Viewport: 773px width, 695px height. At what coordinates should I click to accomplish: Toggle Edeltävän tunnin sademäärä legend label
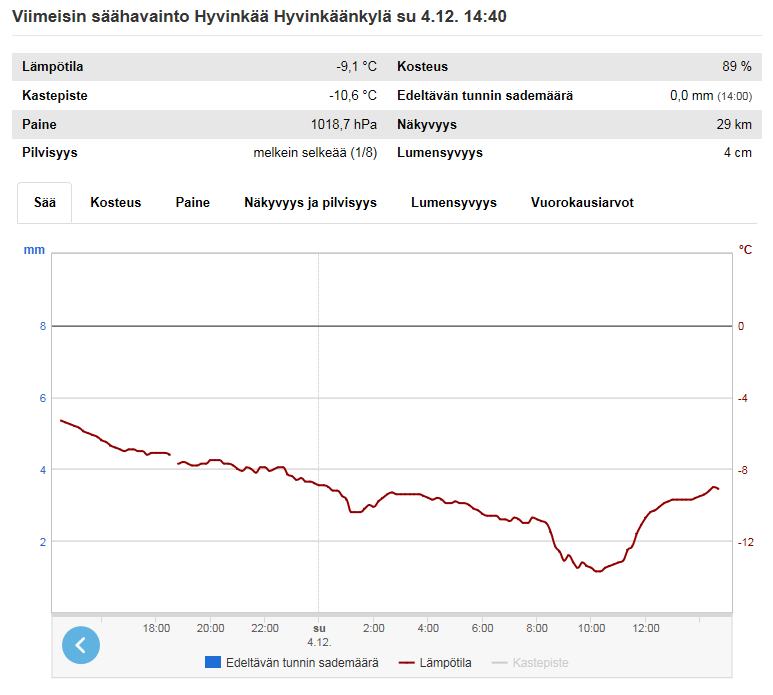(302, 663)
